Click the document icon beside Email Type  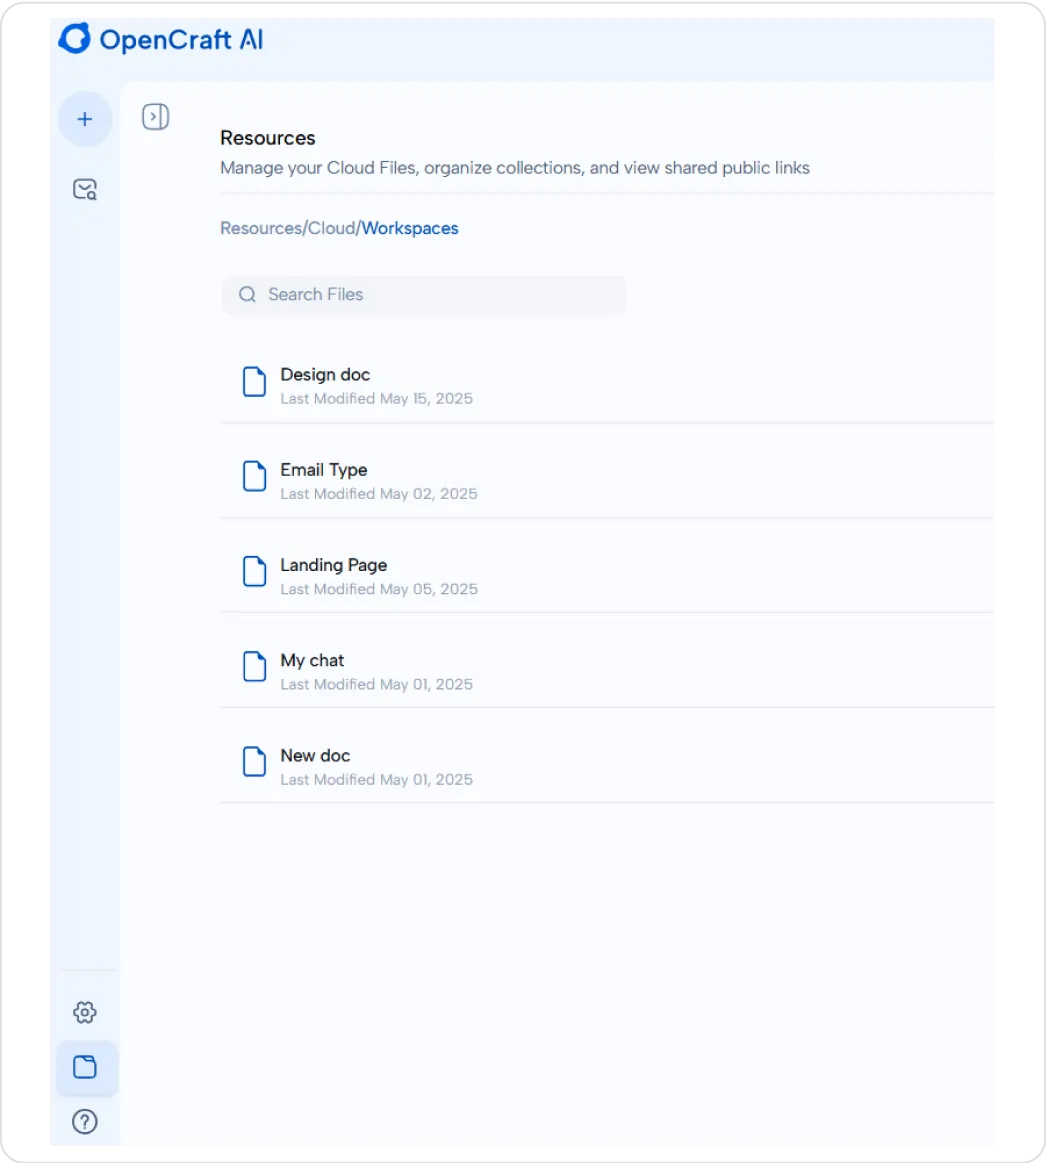(x=254, y=476)
